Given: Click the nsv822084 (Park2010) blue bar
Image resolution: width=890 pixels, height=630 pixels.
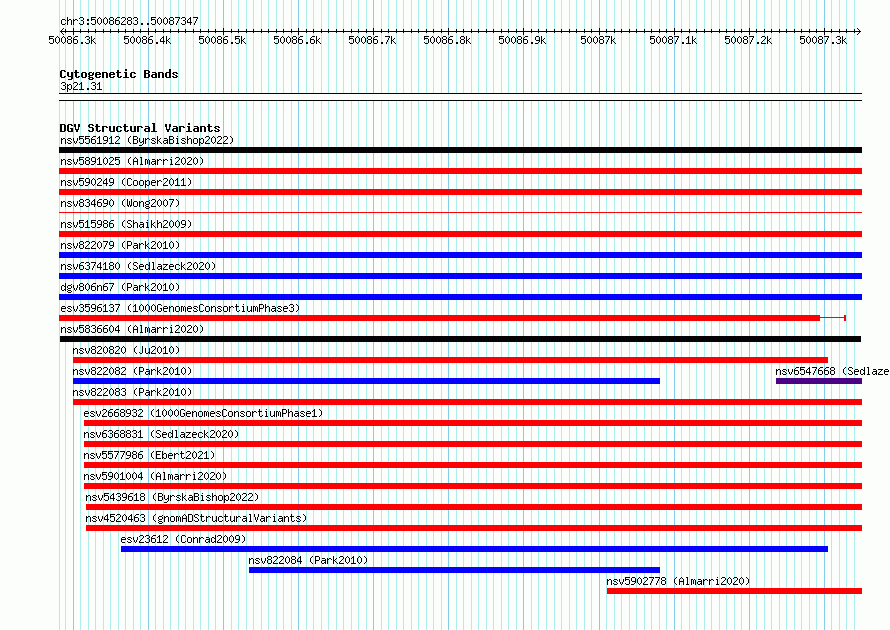Looking at the screenshot, I should coord(454,570).
